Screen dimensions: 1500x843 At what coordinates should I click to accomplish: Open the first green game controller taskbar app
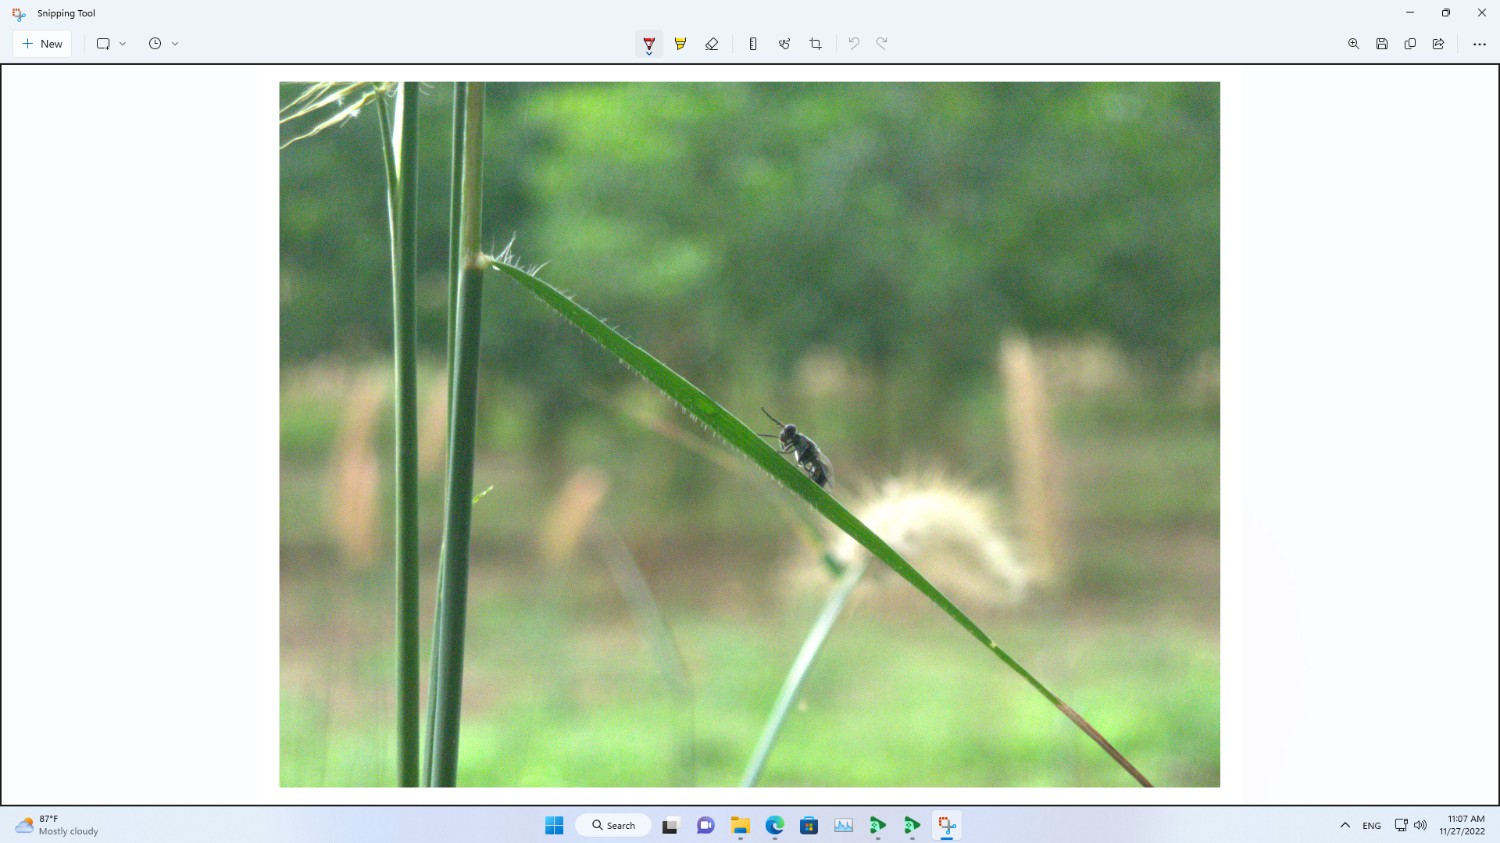(878, 825)
